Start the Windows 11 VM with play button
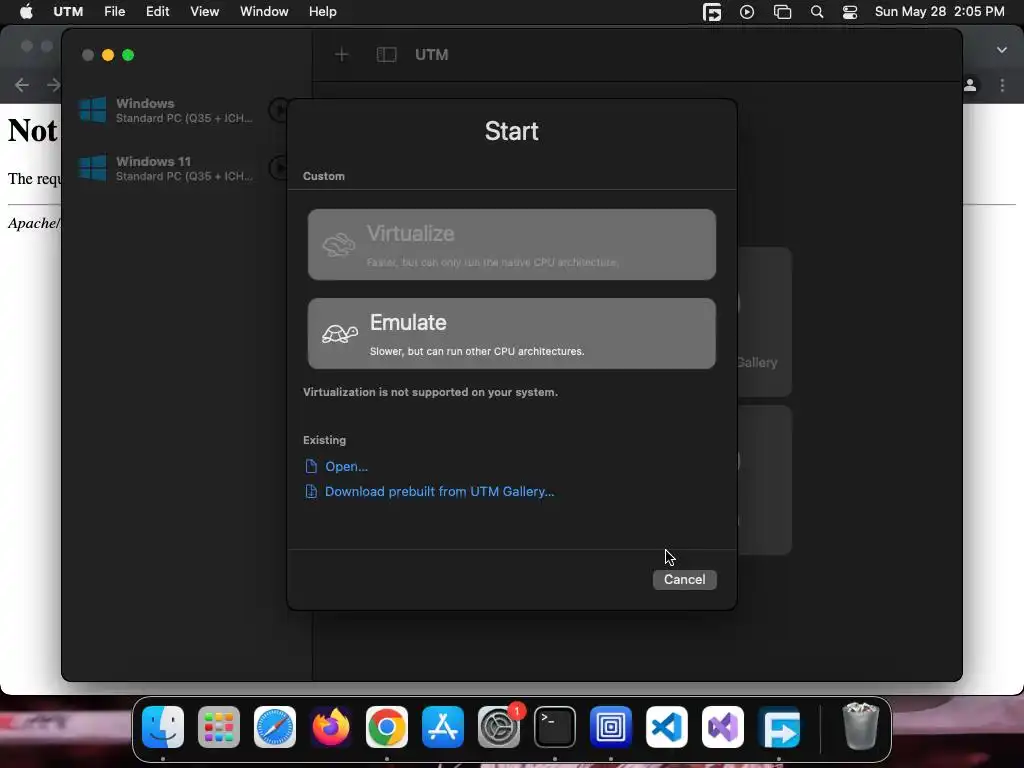 click(x=280, y=168)
